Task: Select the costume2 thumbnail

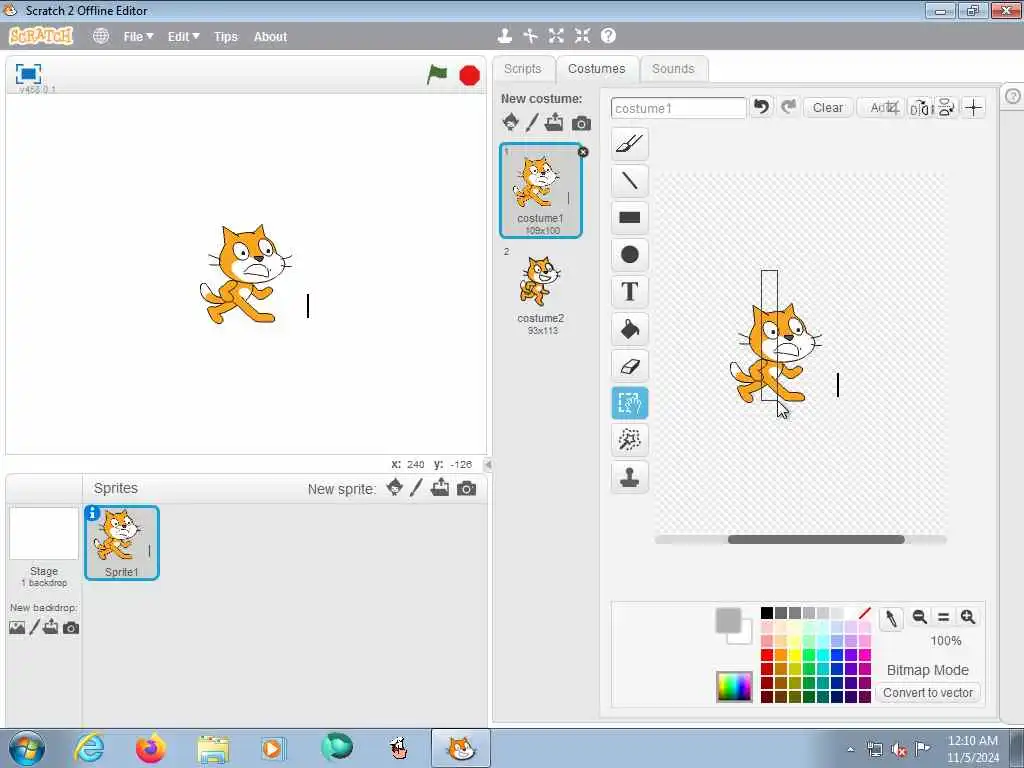Action: [x=541, y=292]
